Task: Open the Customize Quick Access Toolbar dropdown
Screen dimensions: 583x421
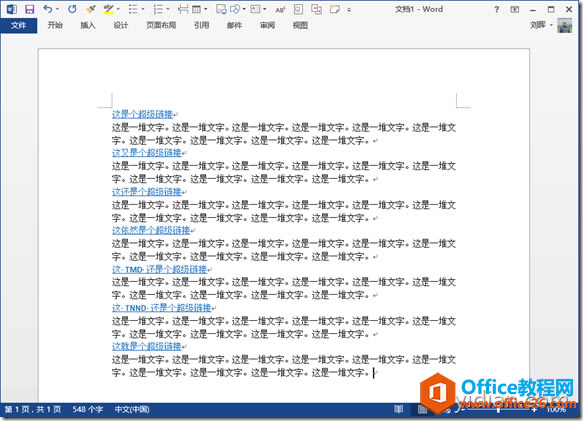Action: [349, 10]
